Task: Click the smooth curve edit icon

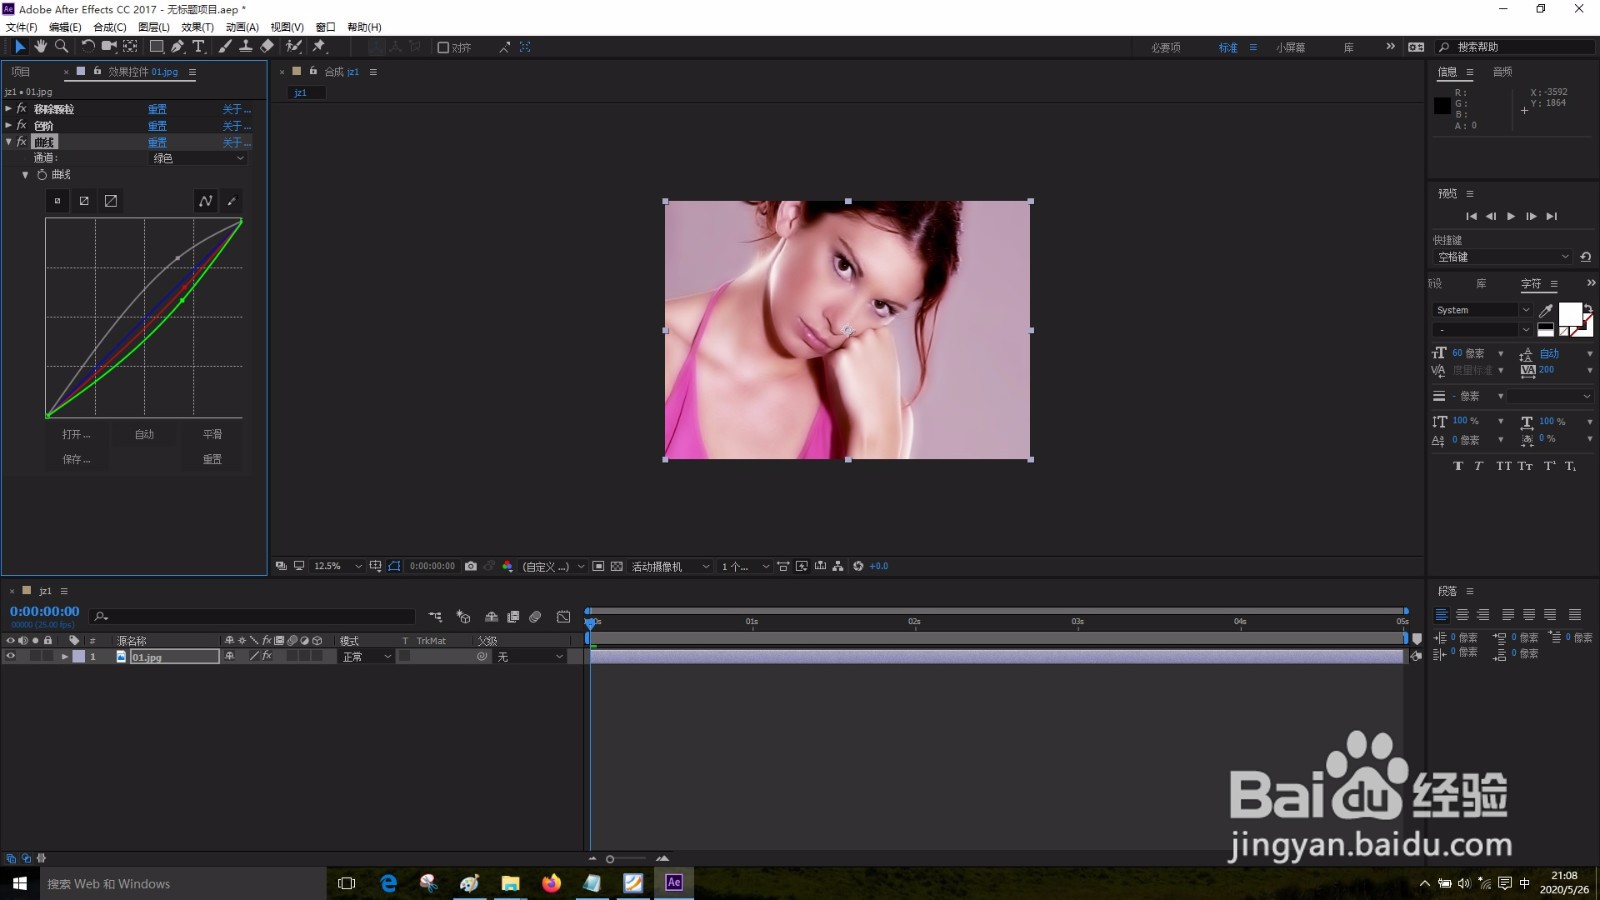Action: click(205, 201)
